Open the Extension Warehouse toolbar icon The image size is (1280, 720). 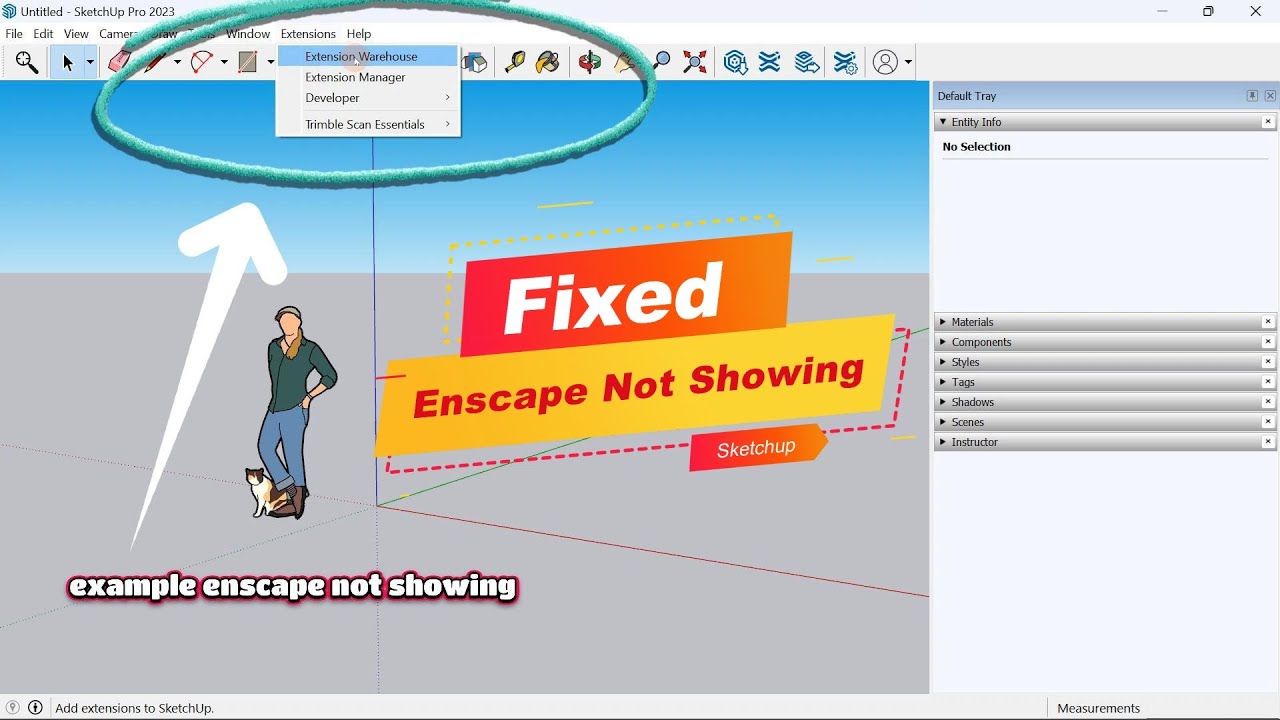click(x=769, y=62)
